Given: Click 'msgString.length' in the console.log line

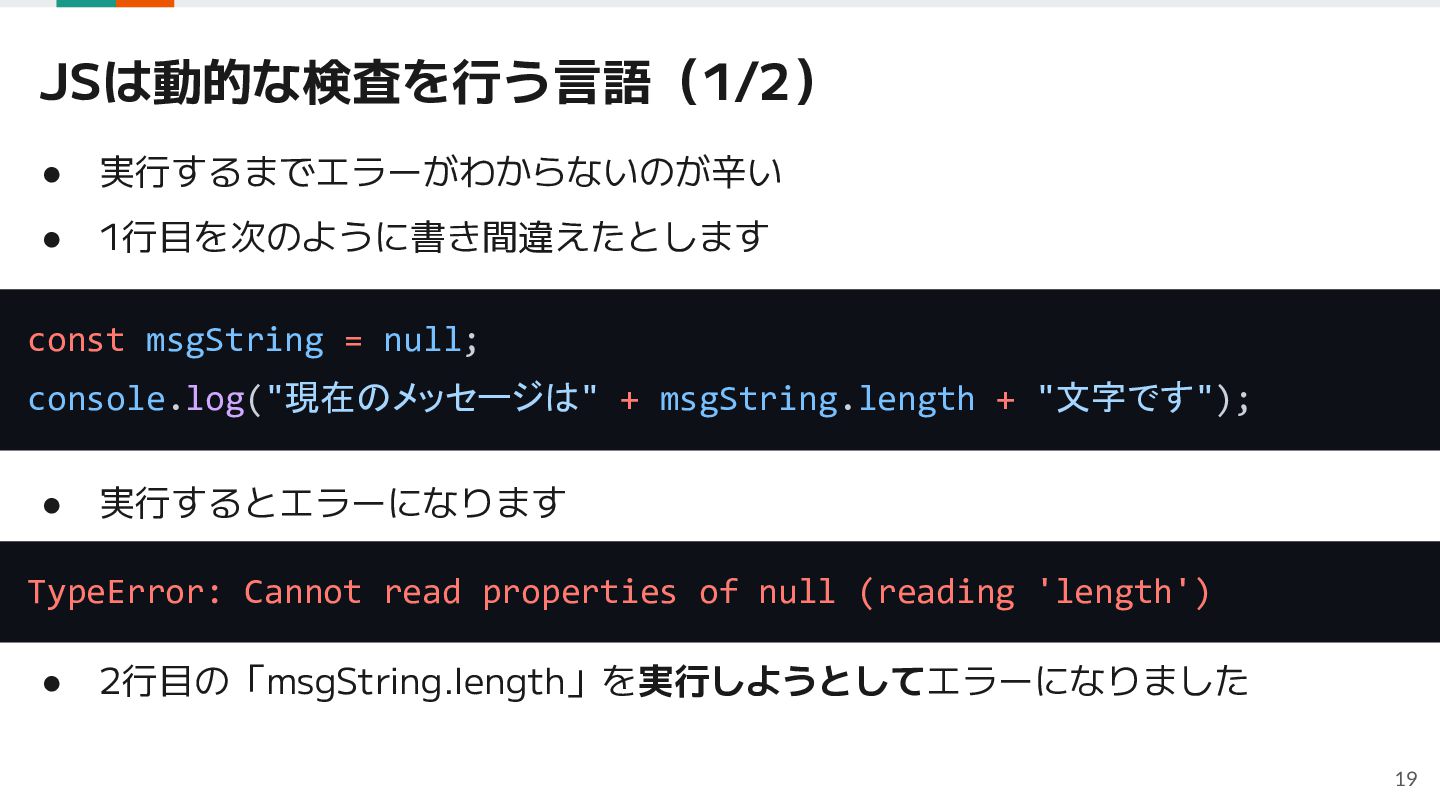Looking at the screenshot, I should (817, 400).
